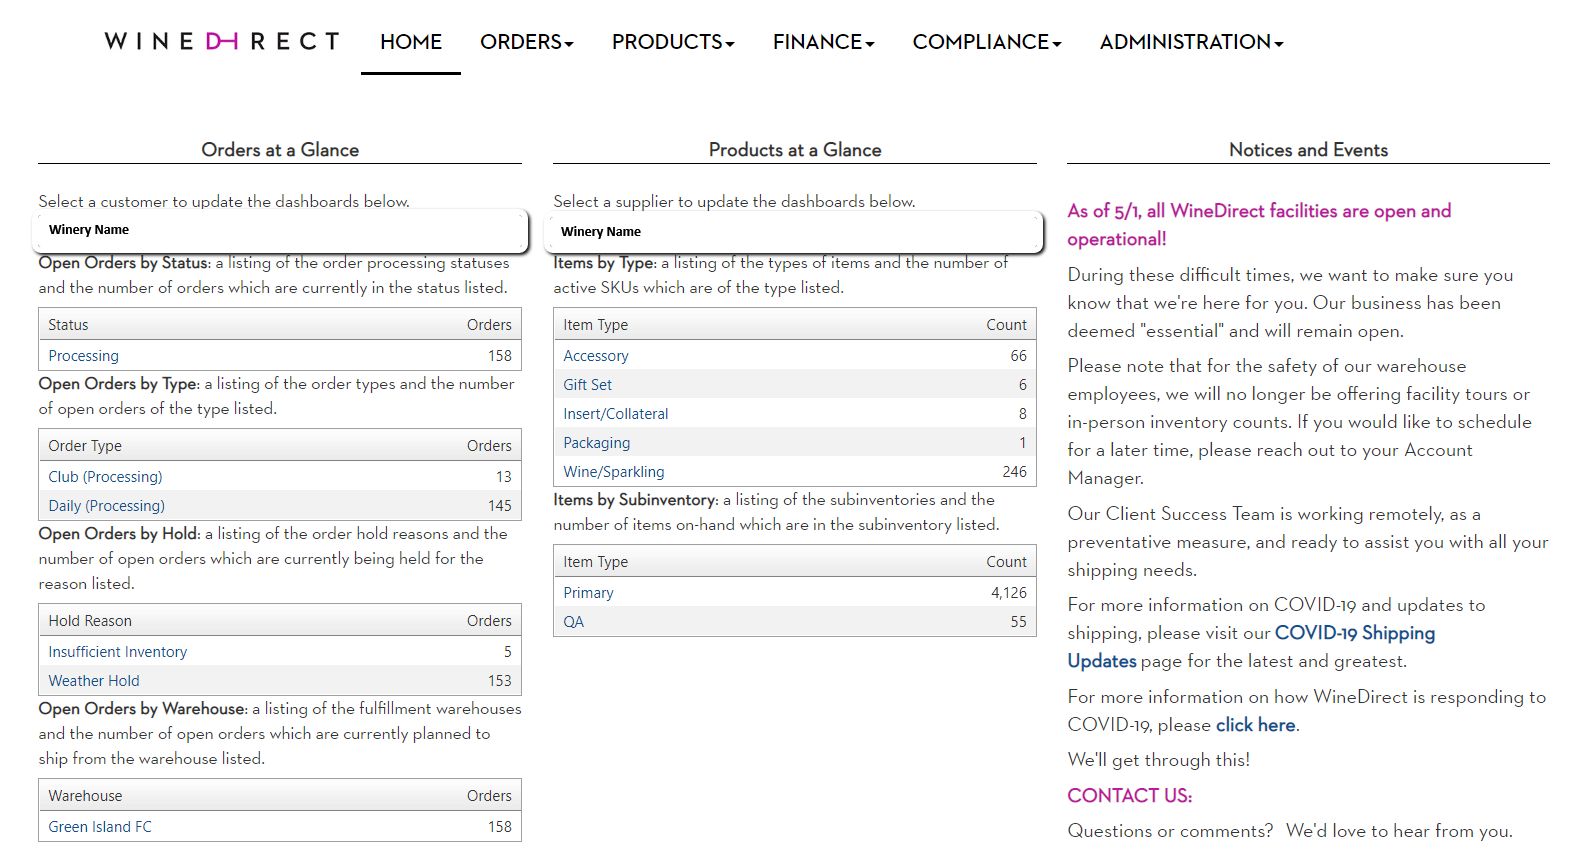Open the Insert/Collateral item type

pos(615,414)
